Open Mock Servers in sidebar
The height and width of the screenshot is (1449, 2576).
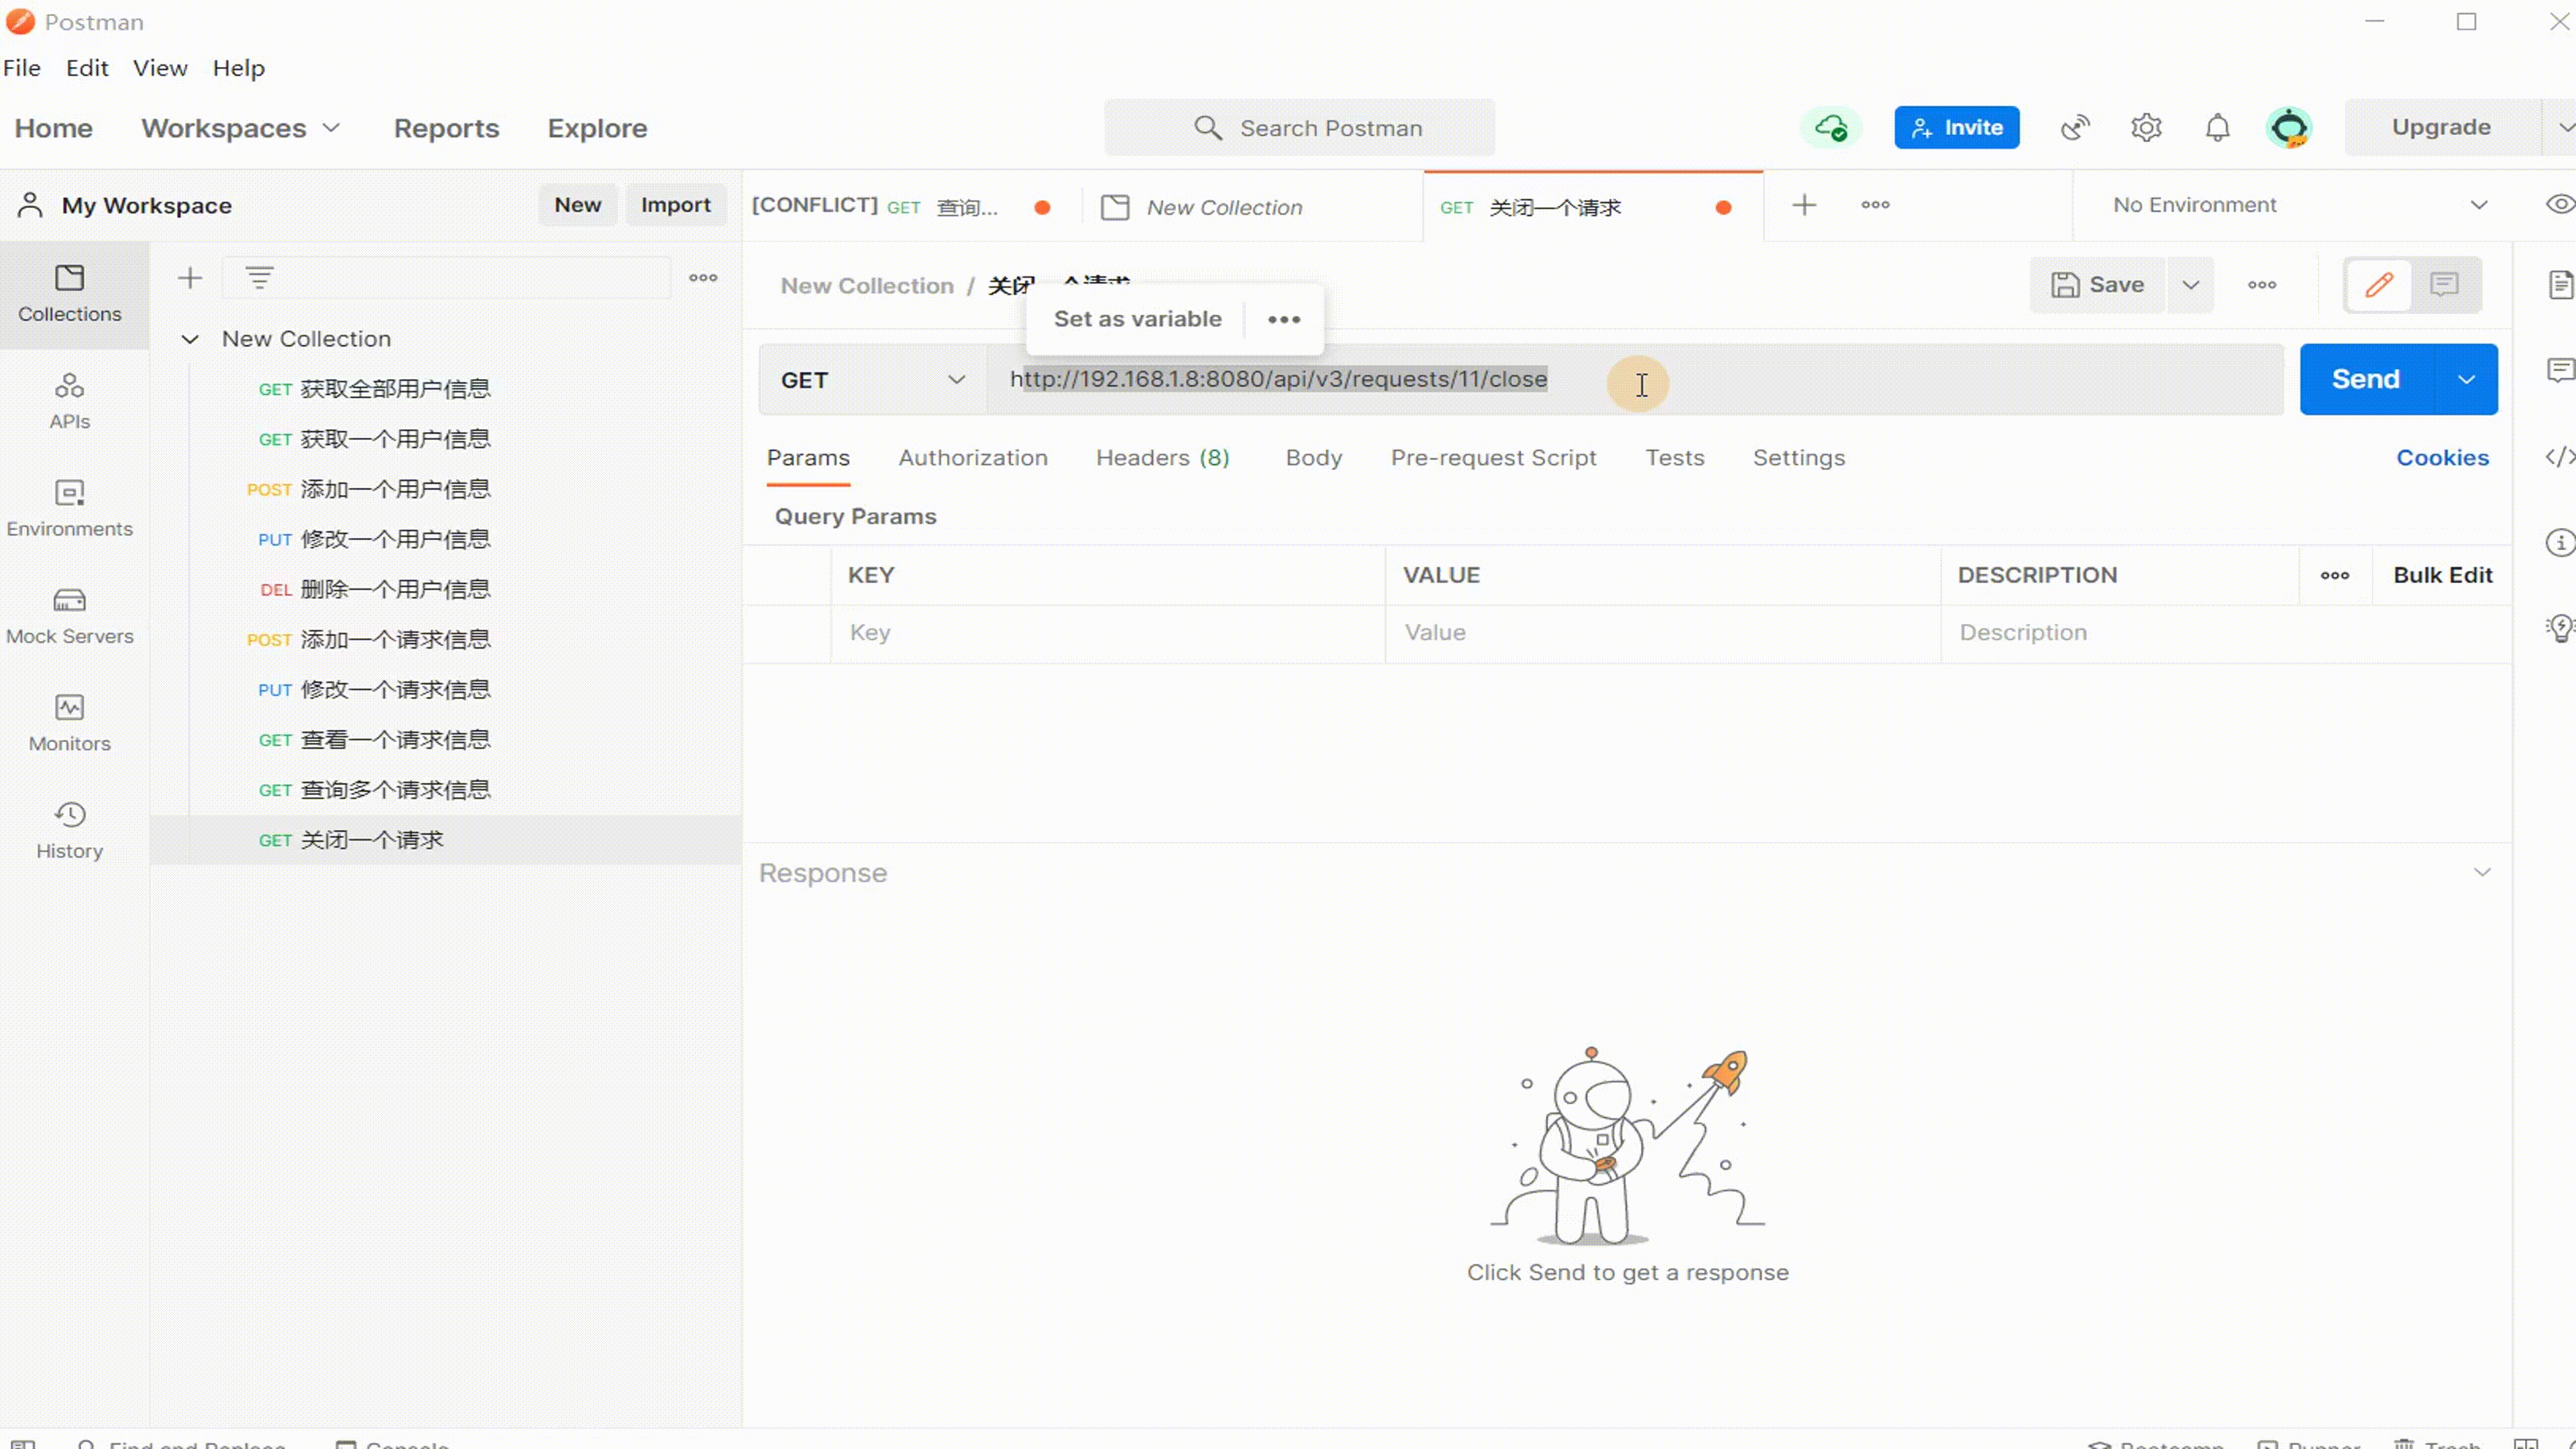(69, 615)
